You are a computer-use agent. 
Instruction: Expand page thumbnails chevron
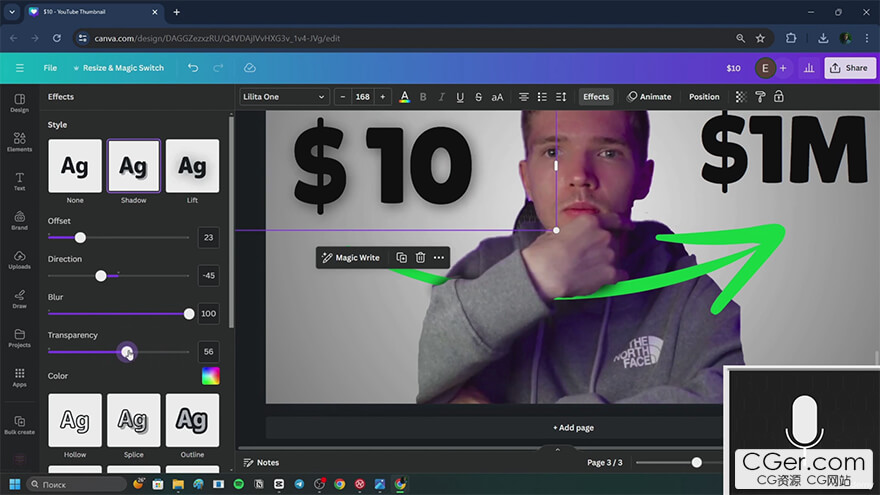tap(557, 450)
